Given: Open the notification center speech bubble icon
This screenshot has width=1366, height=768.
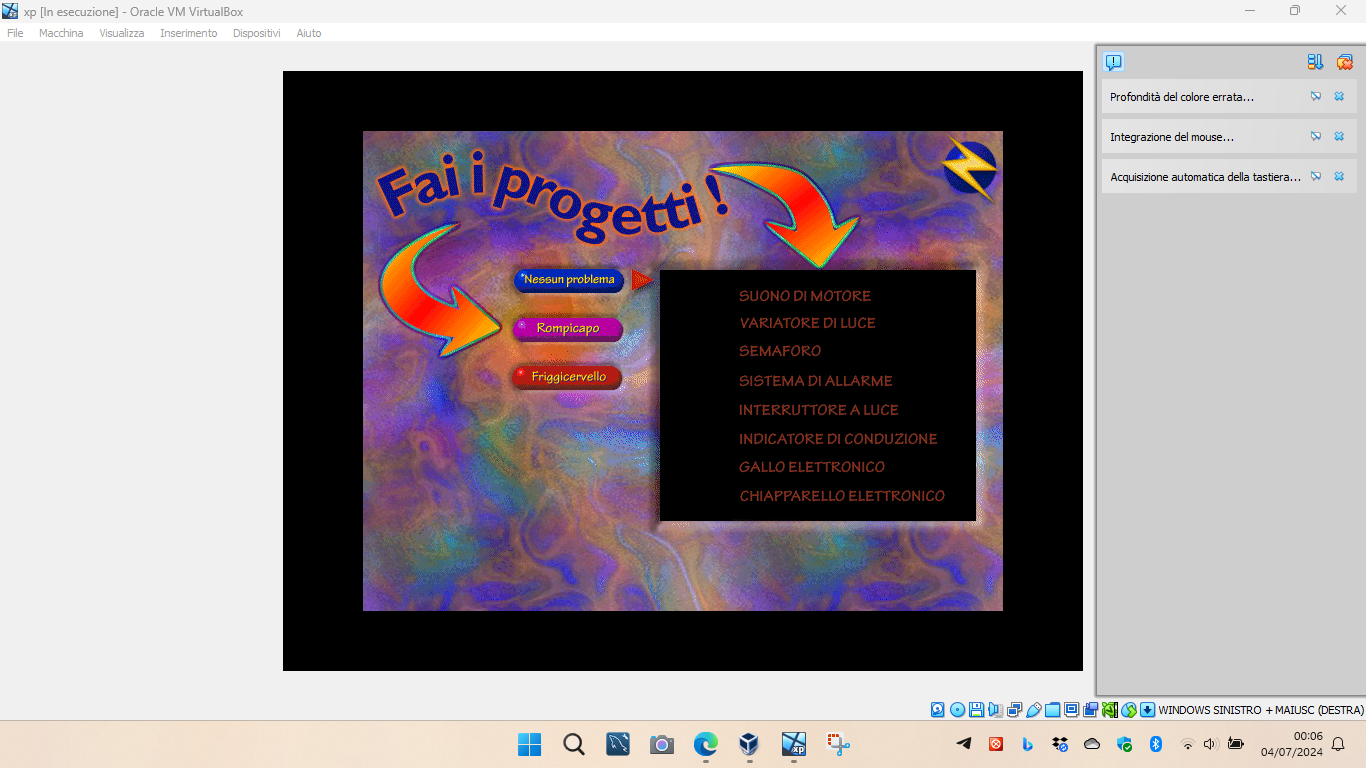Looking at the screenshot, I should [1113, 62].
